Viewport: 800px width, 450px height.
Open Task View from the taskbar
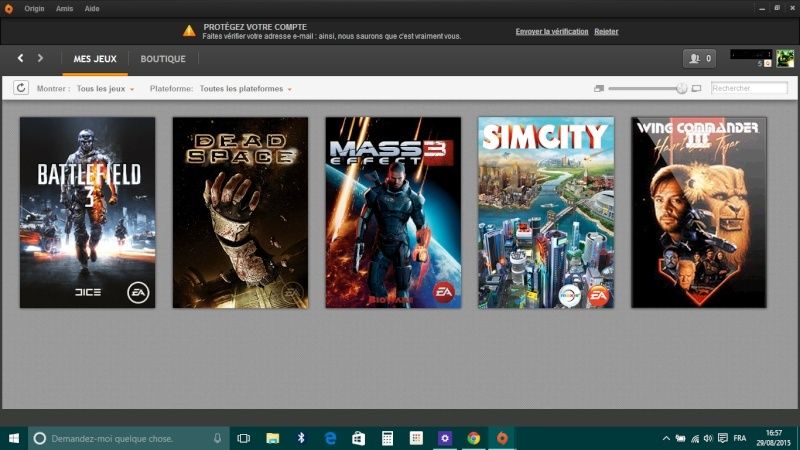pyautogui.click(x=244, y=438)
